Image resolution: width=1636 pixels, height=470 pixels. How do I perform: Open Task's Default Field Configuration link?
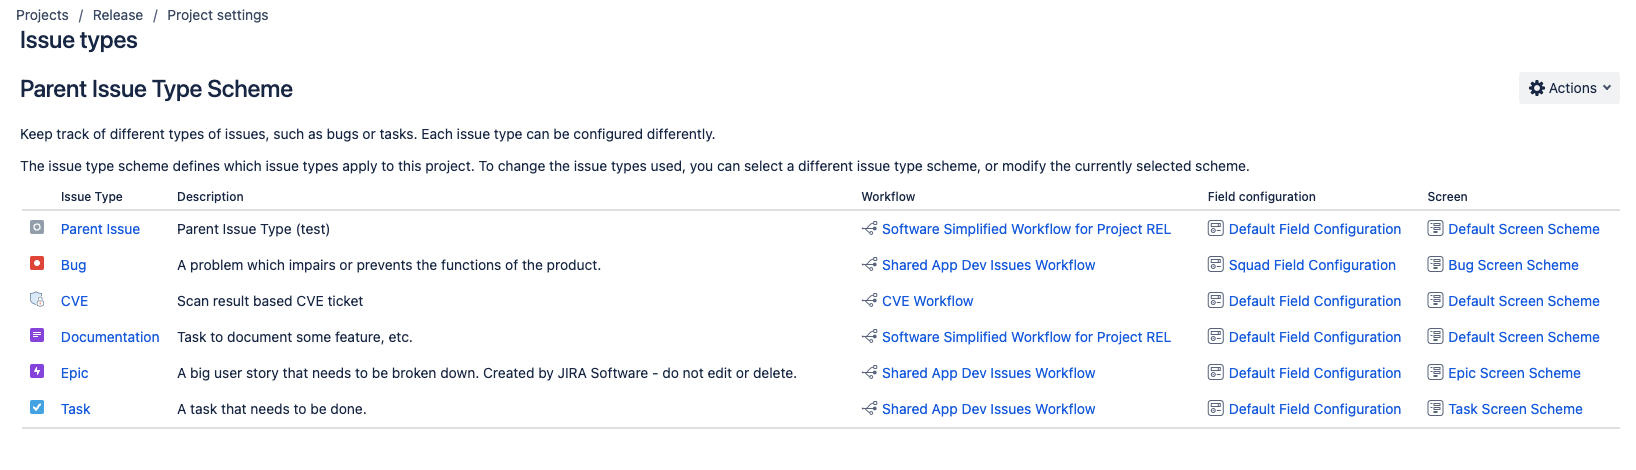1315,409
